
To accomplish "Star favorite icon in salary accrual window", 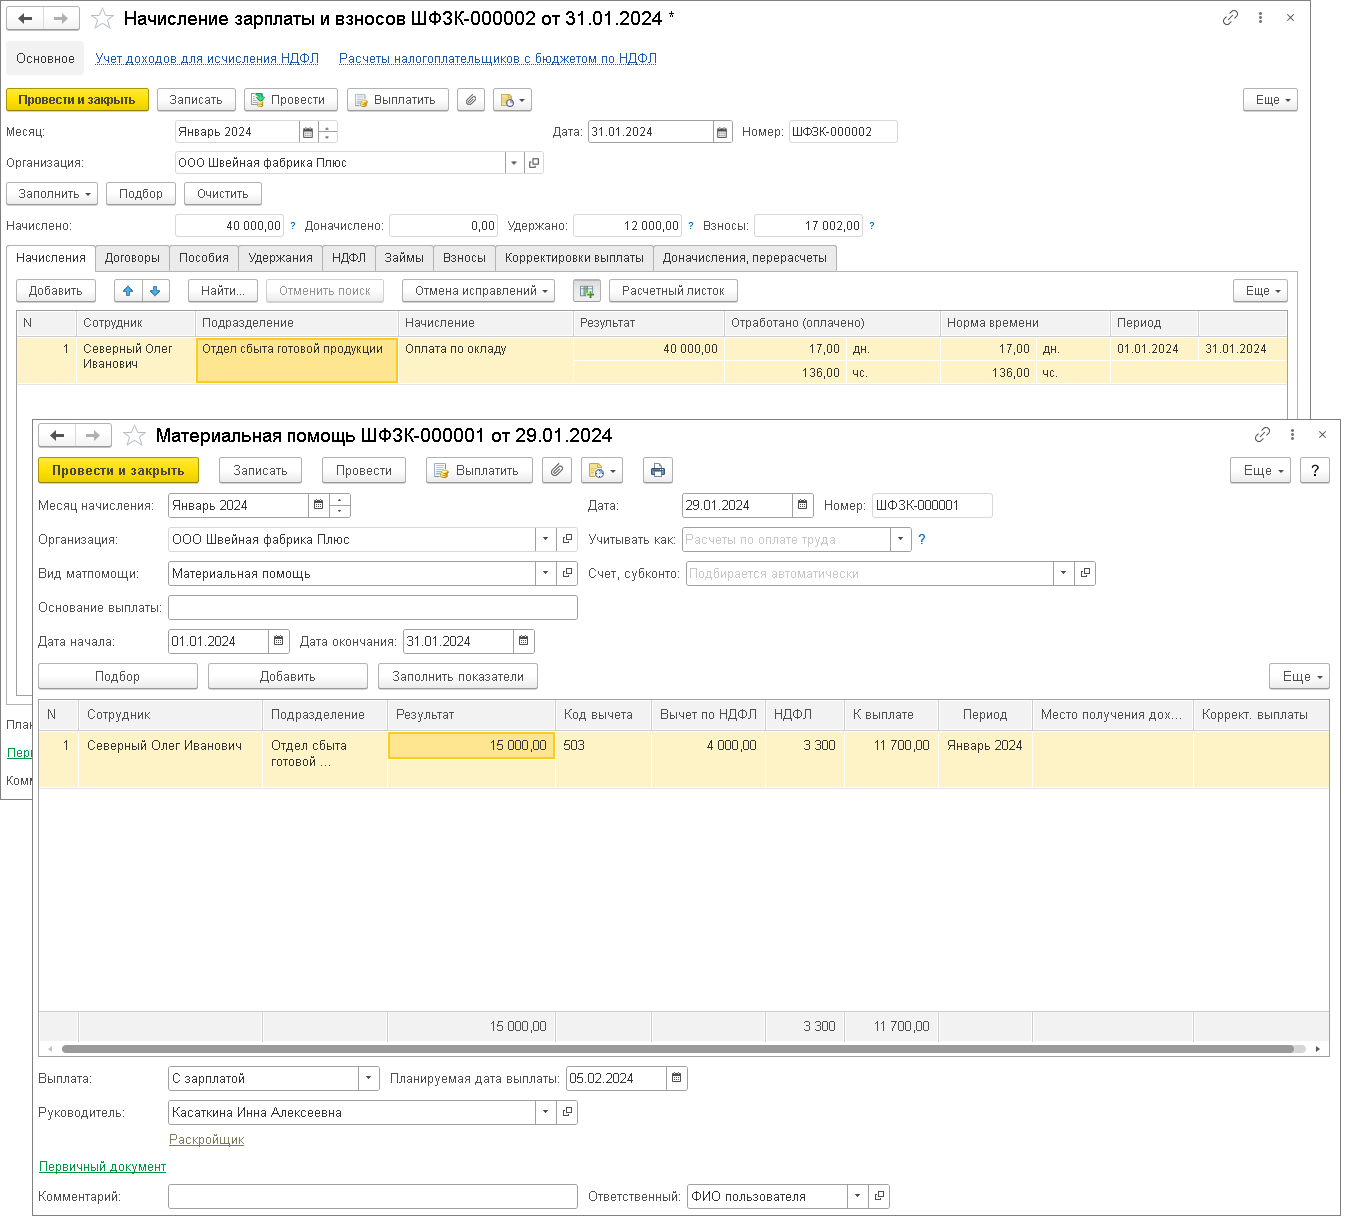I will [102, 18].
